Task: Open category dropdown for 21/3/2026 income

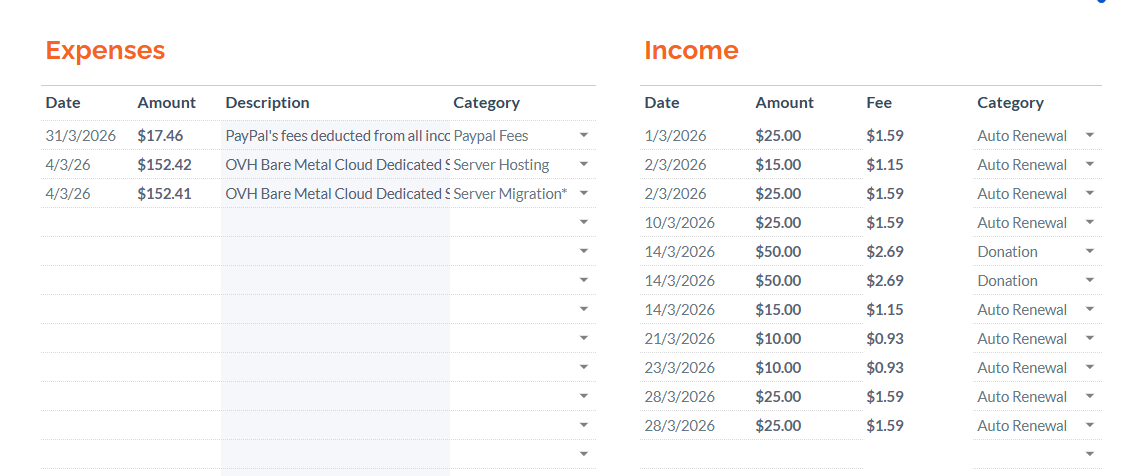Action: point(1089,338)
